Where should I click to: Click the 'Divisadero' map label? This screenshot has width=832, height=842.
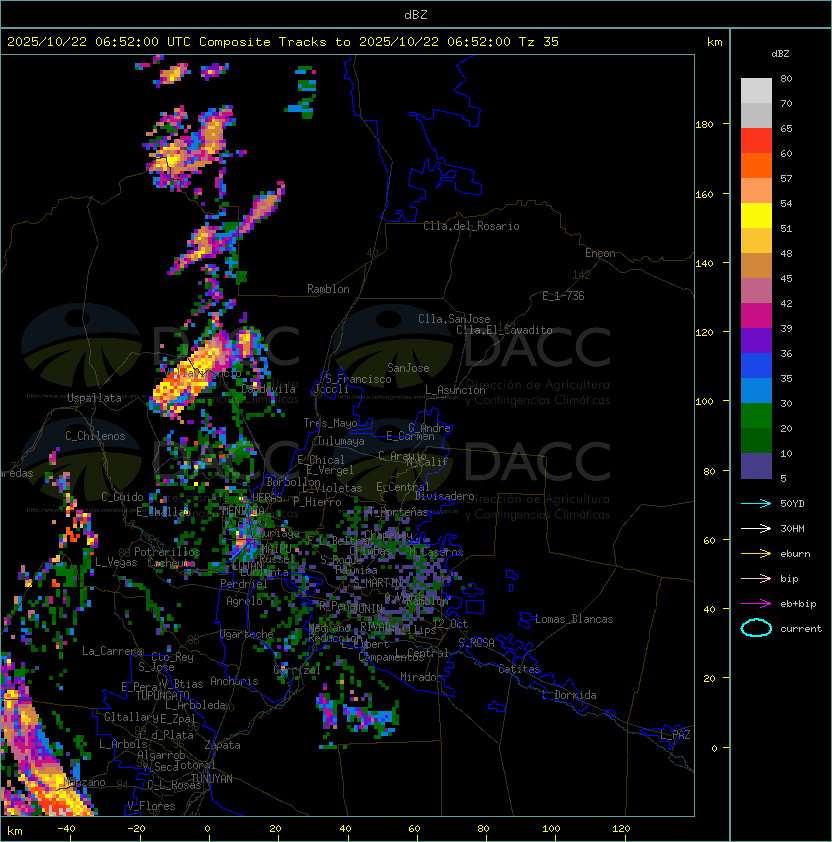click(444, 496)
